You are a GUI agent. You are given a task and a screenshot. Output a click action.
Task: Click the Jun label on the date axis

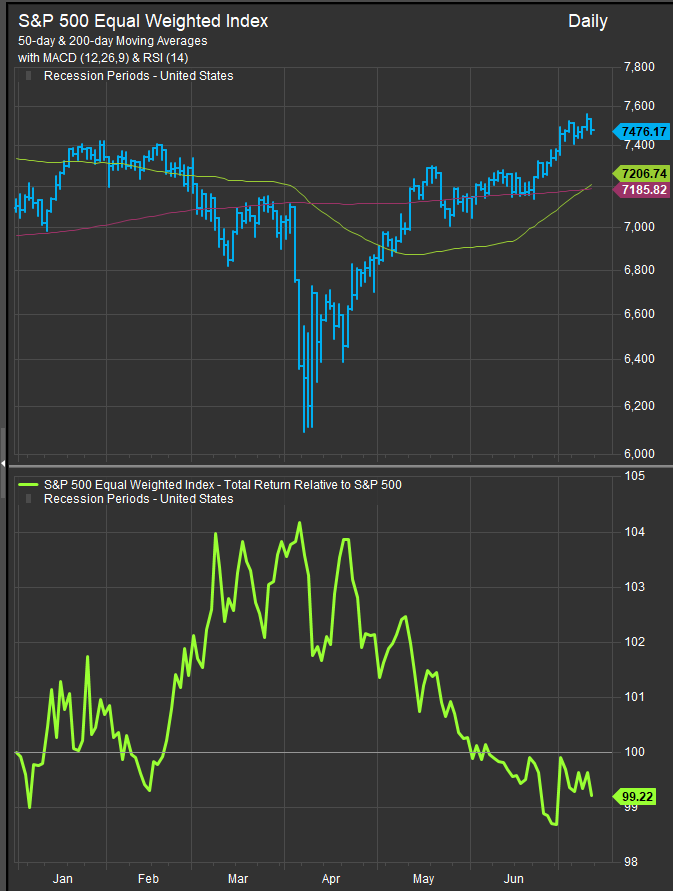pyautogui.click(x=515, y=879)
